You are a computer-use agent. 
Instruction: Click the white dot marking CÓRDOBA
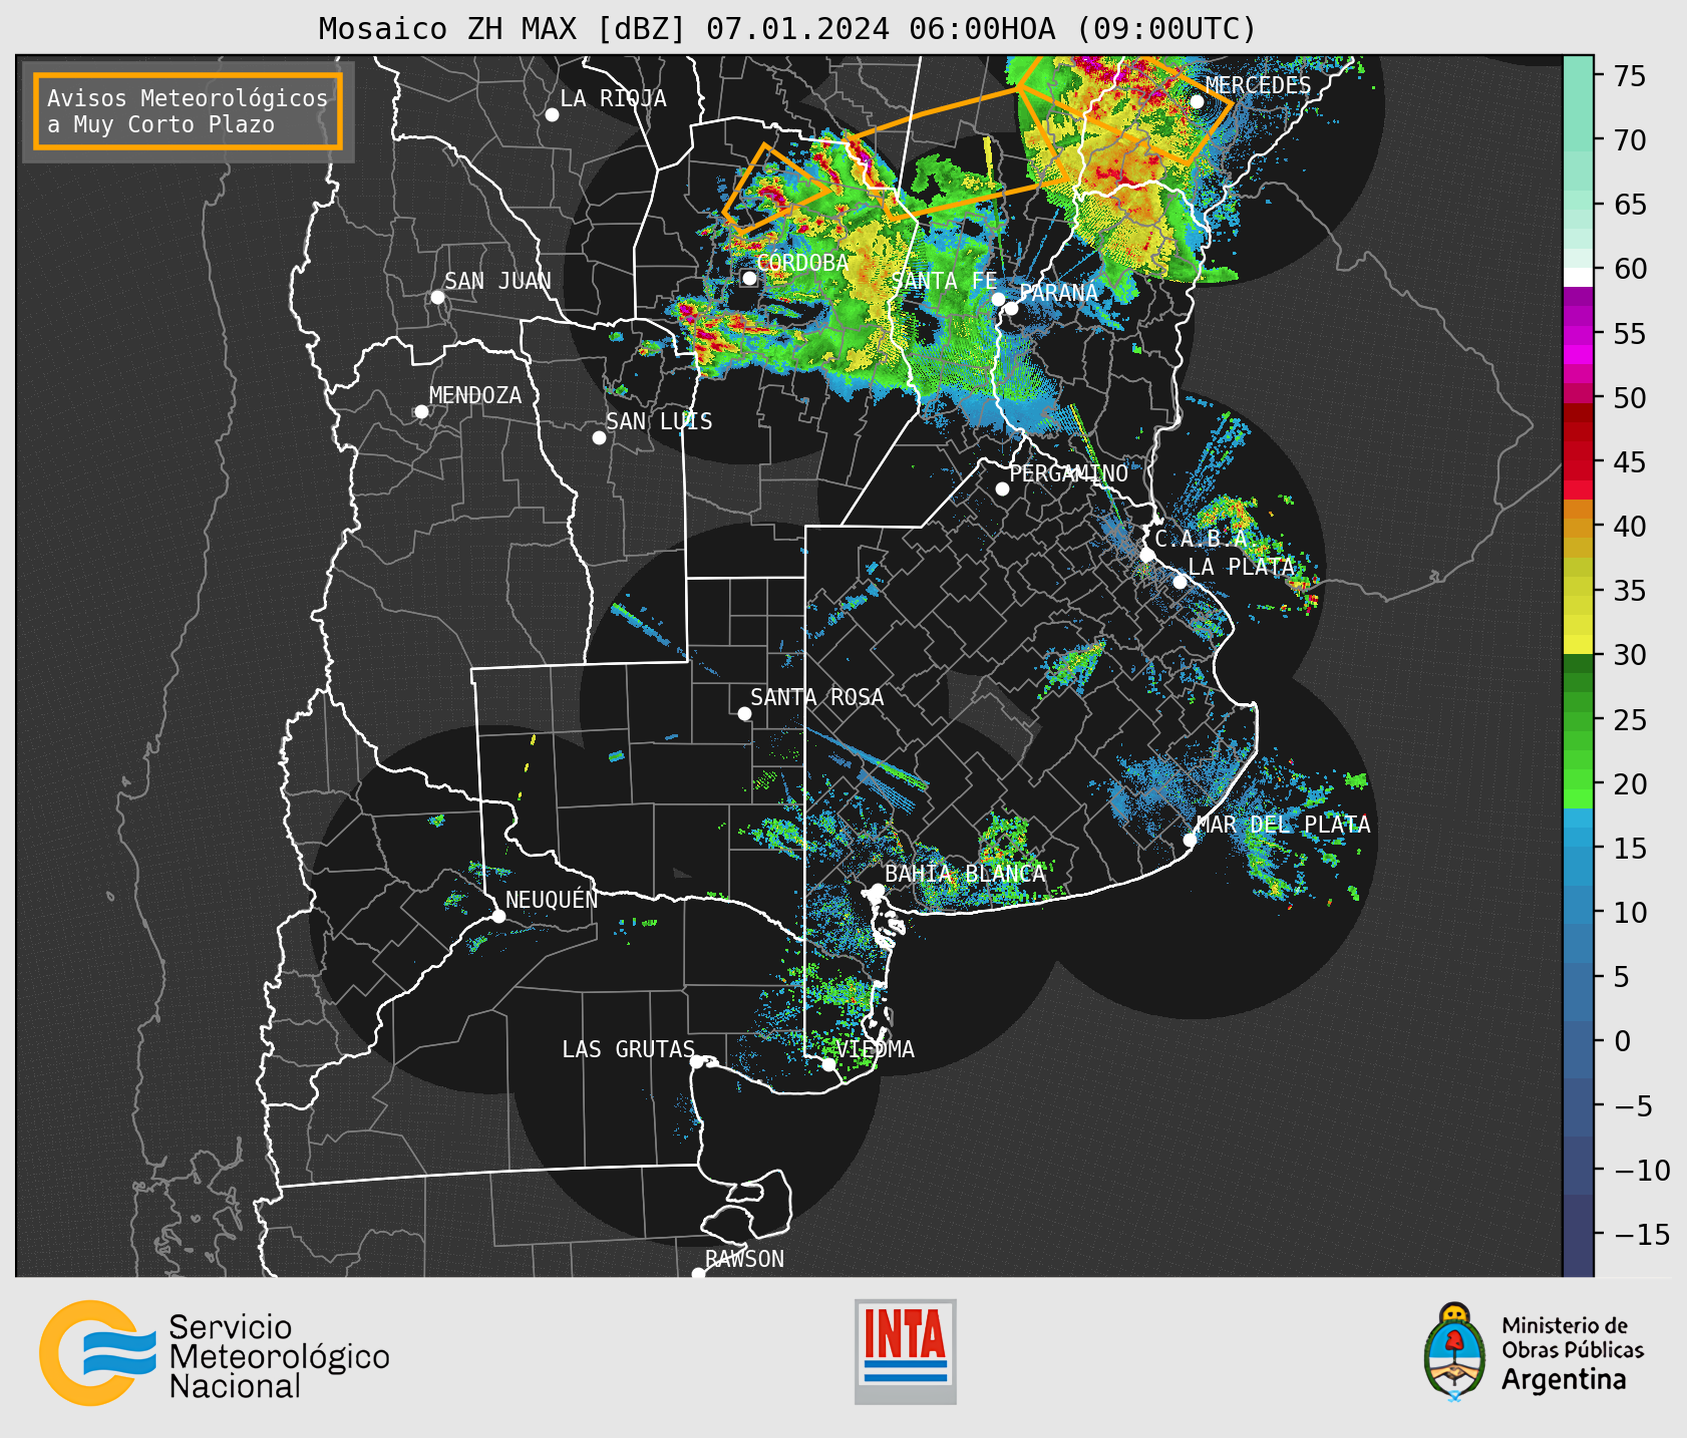[749, 278]
